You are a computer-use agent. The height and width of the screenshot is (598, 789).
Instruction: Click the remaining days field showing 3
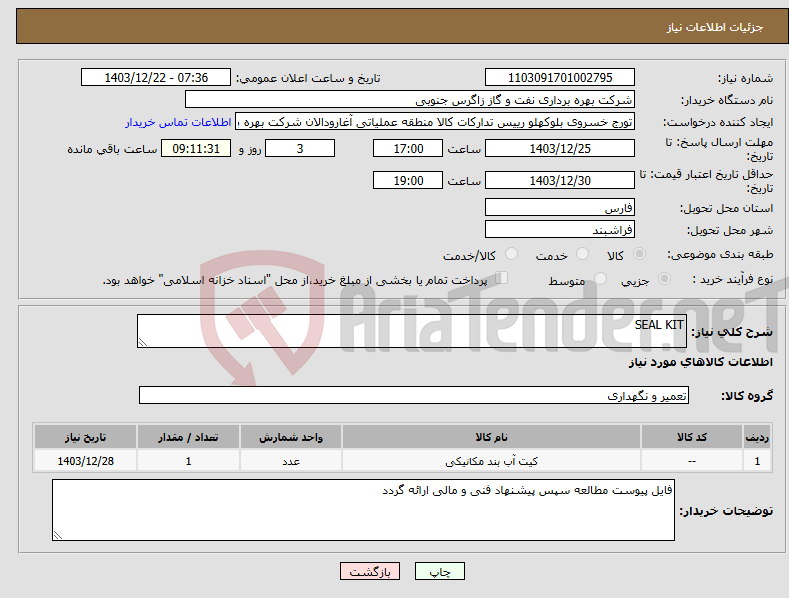point(300,148)
